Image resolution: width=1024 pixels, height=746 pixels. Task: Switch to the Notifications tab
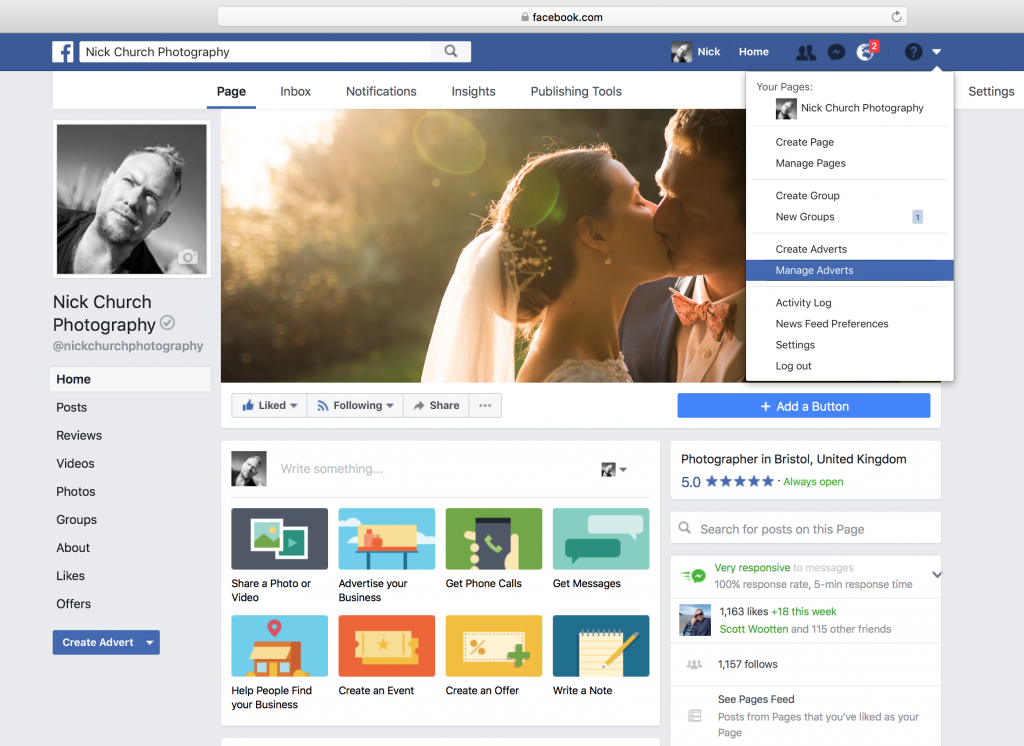(x=381, y=91)
